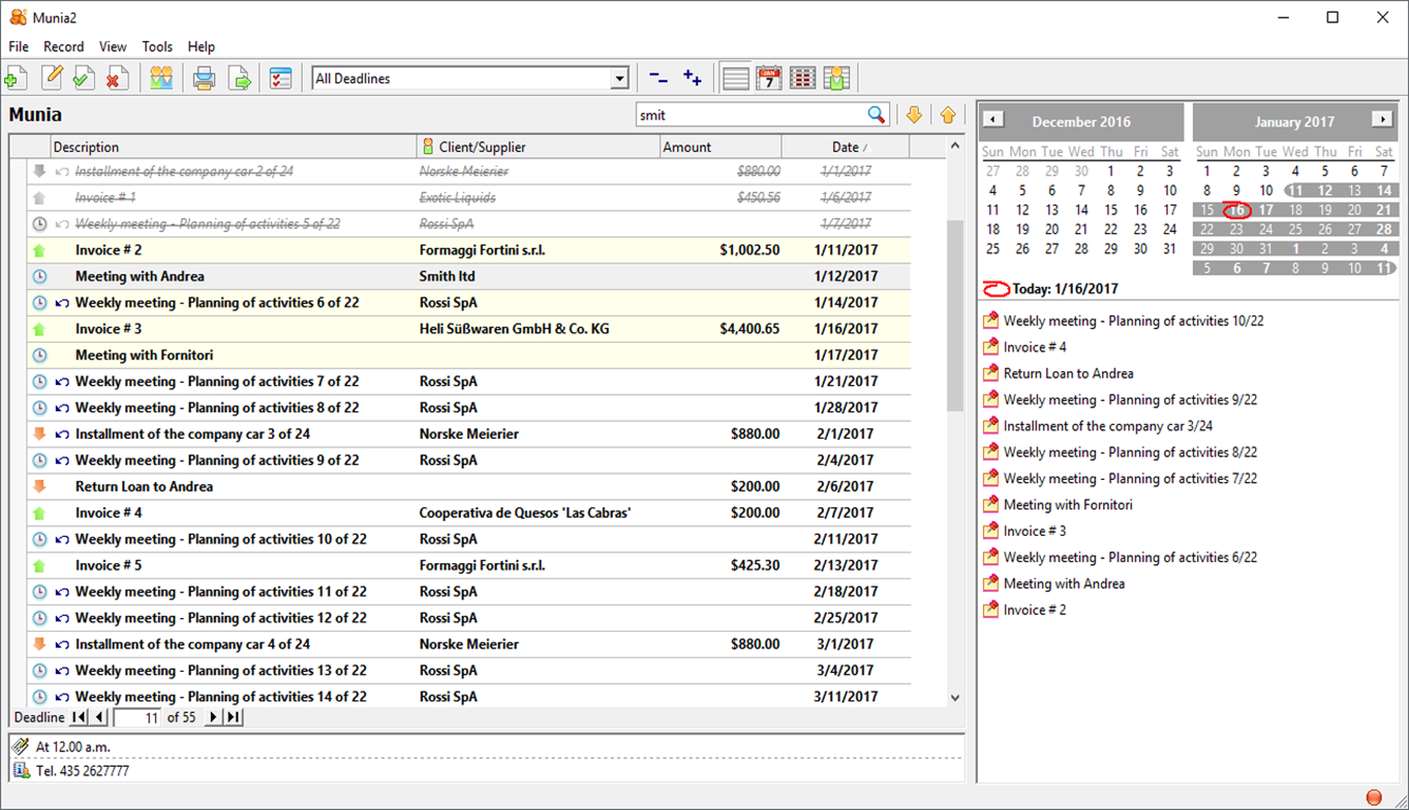The image size is (1409, 810).
Task: Click 'Installment of the company car 3/24' in sidebar
Action: pos(1108,426)
